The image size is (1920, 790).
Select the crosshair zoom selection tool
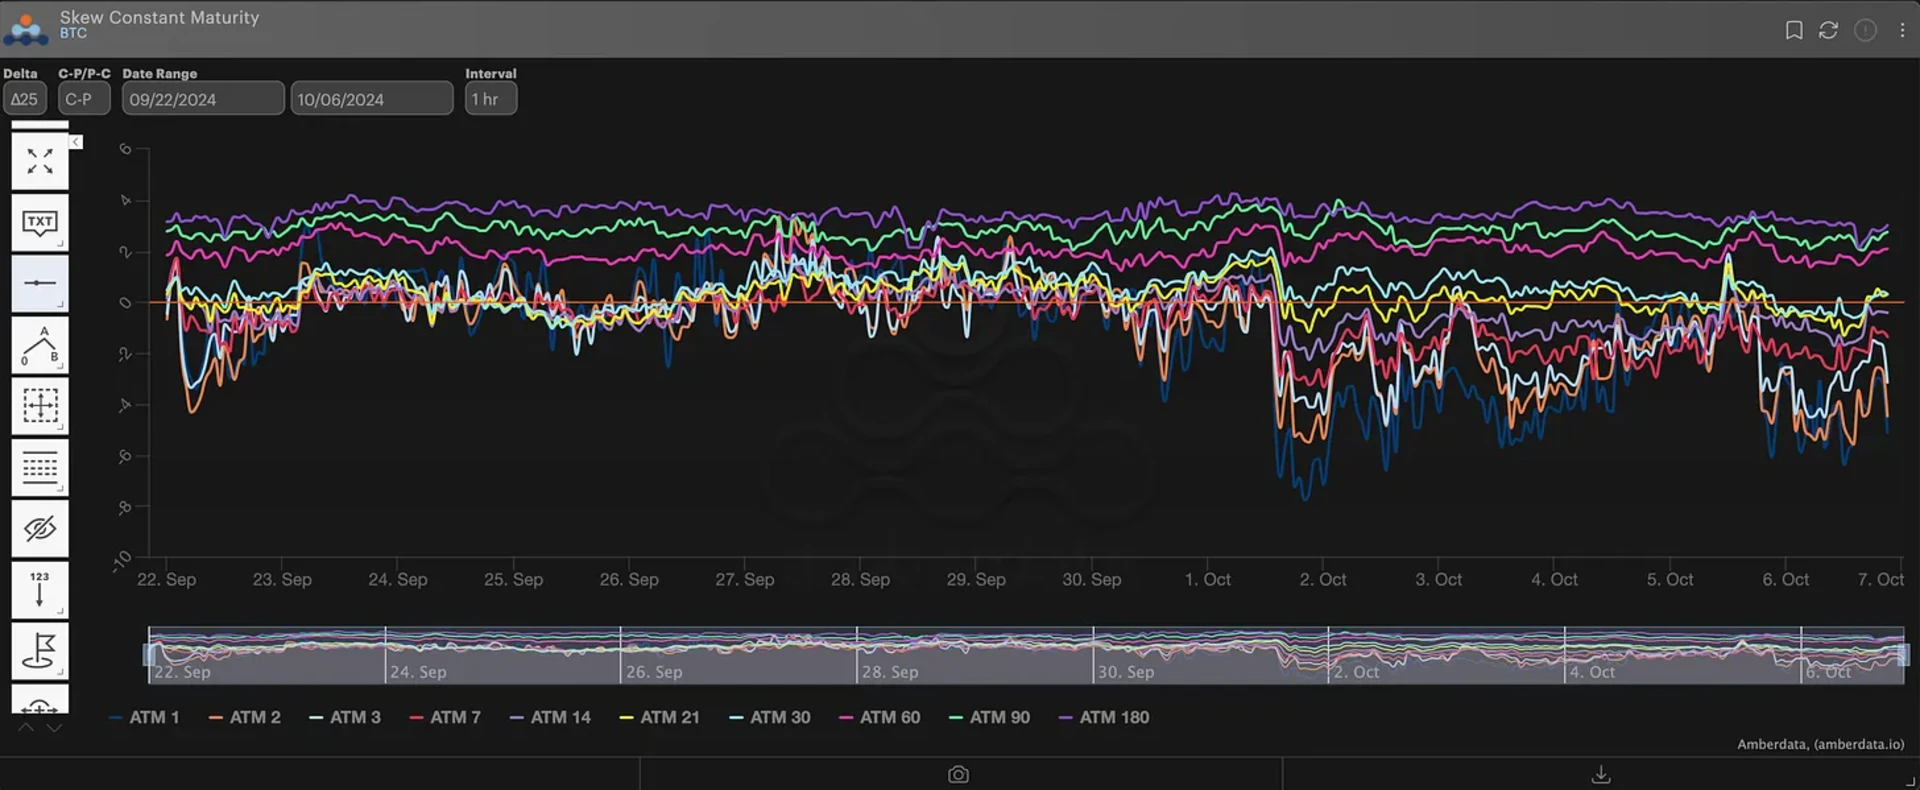point(40,406)
